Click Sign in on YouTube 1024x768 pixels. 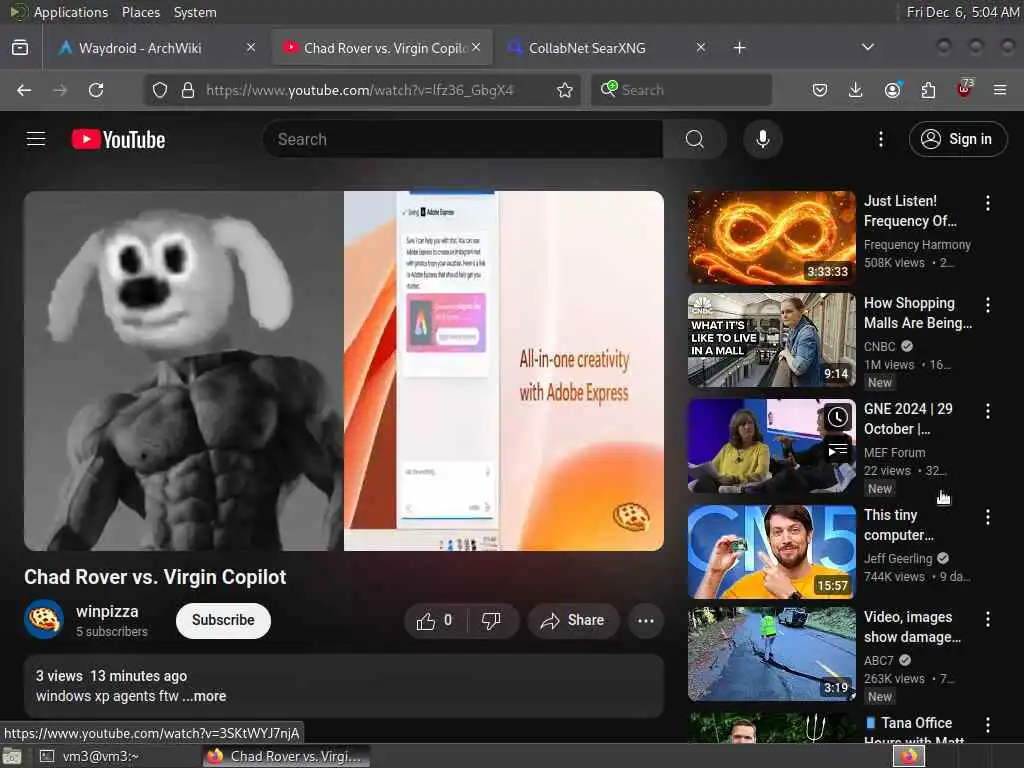click(x=957, y=139)
